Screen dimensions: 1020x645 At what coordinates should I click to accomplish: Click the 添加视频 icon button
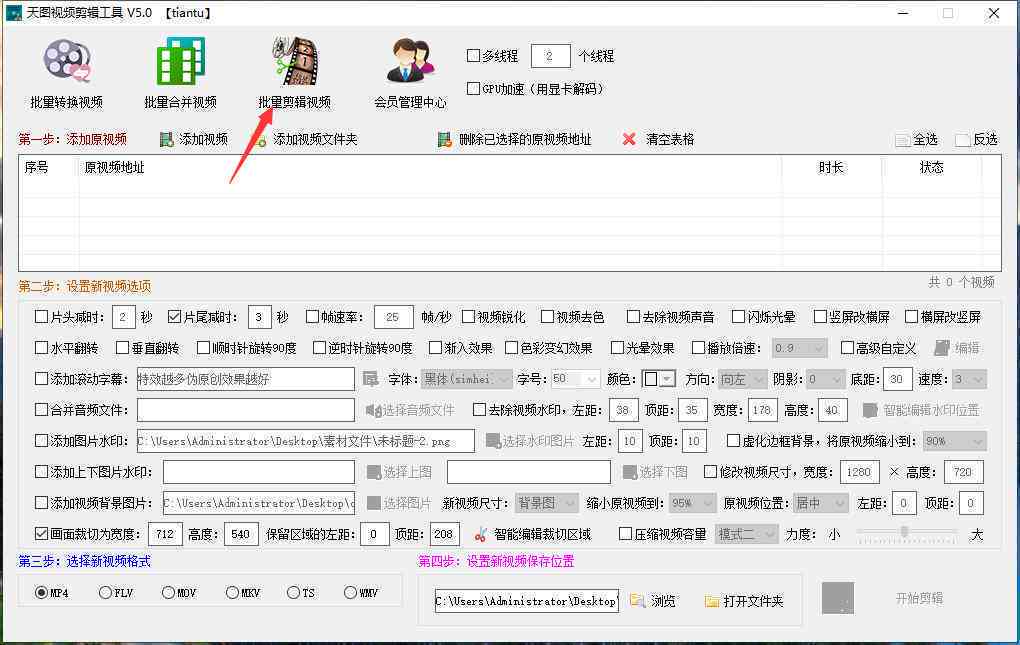point(167,139)
